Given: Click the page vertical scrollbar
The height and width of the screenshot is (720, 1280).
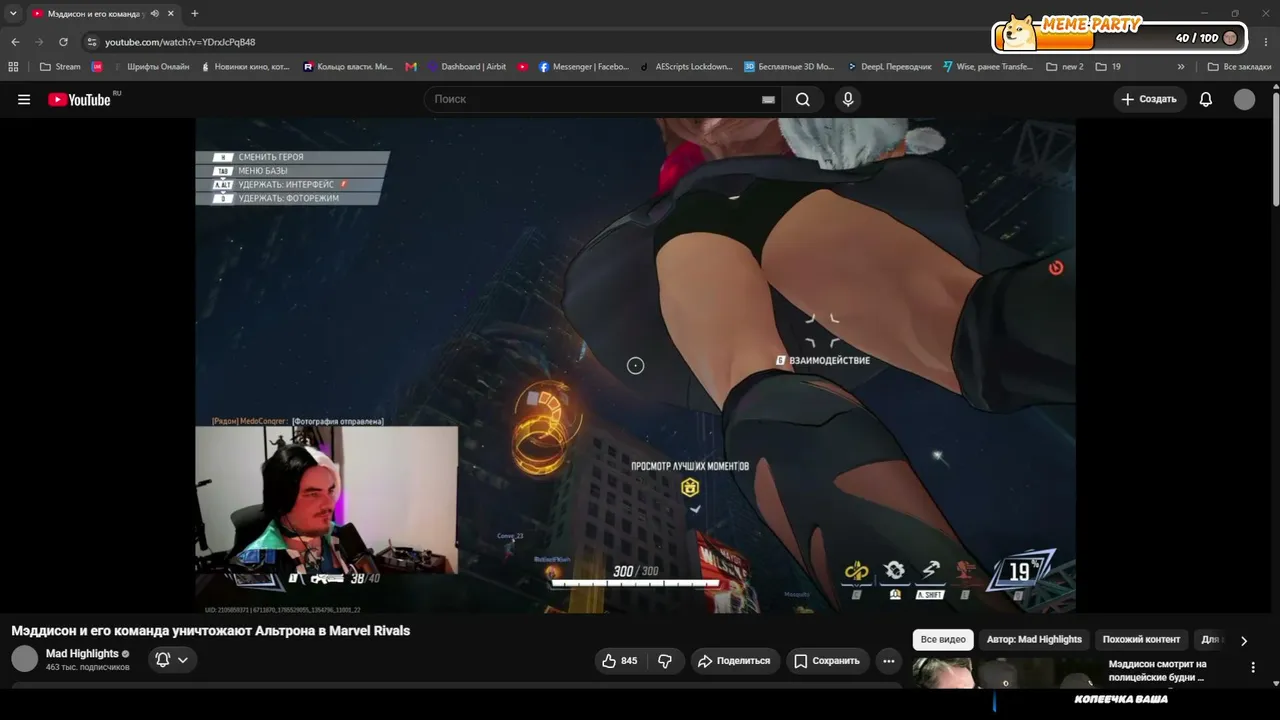Looking at the screenshot, I should click(x=1276, y=150).
